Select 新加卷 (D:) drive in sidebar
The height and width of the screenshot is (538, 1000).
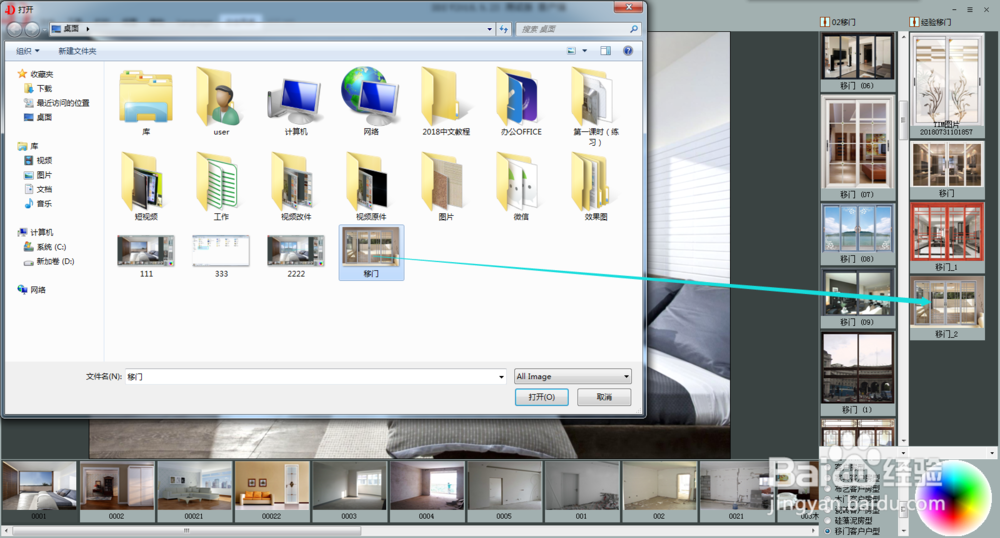(x=49, y=261)
